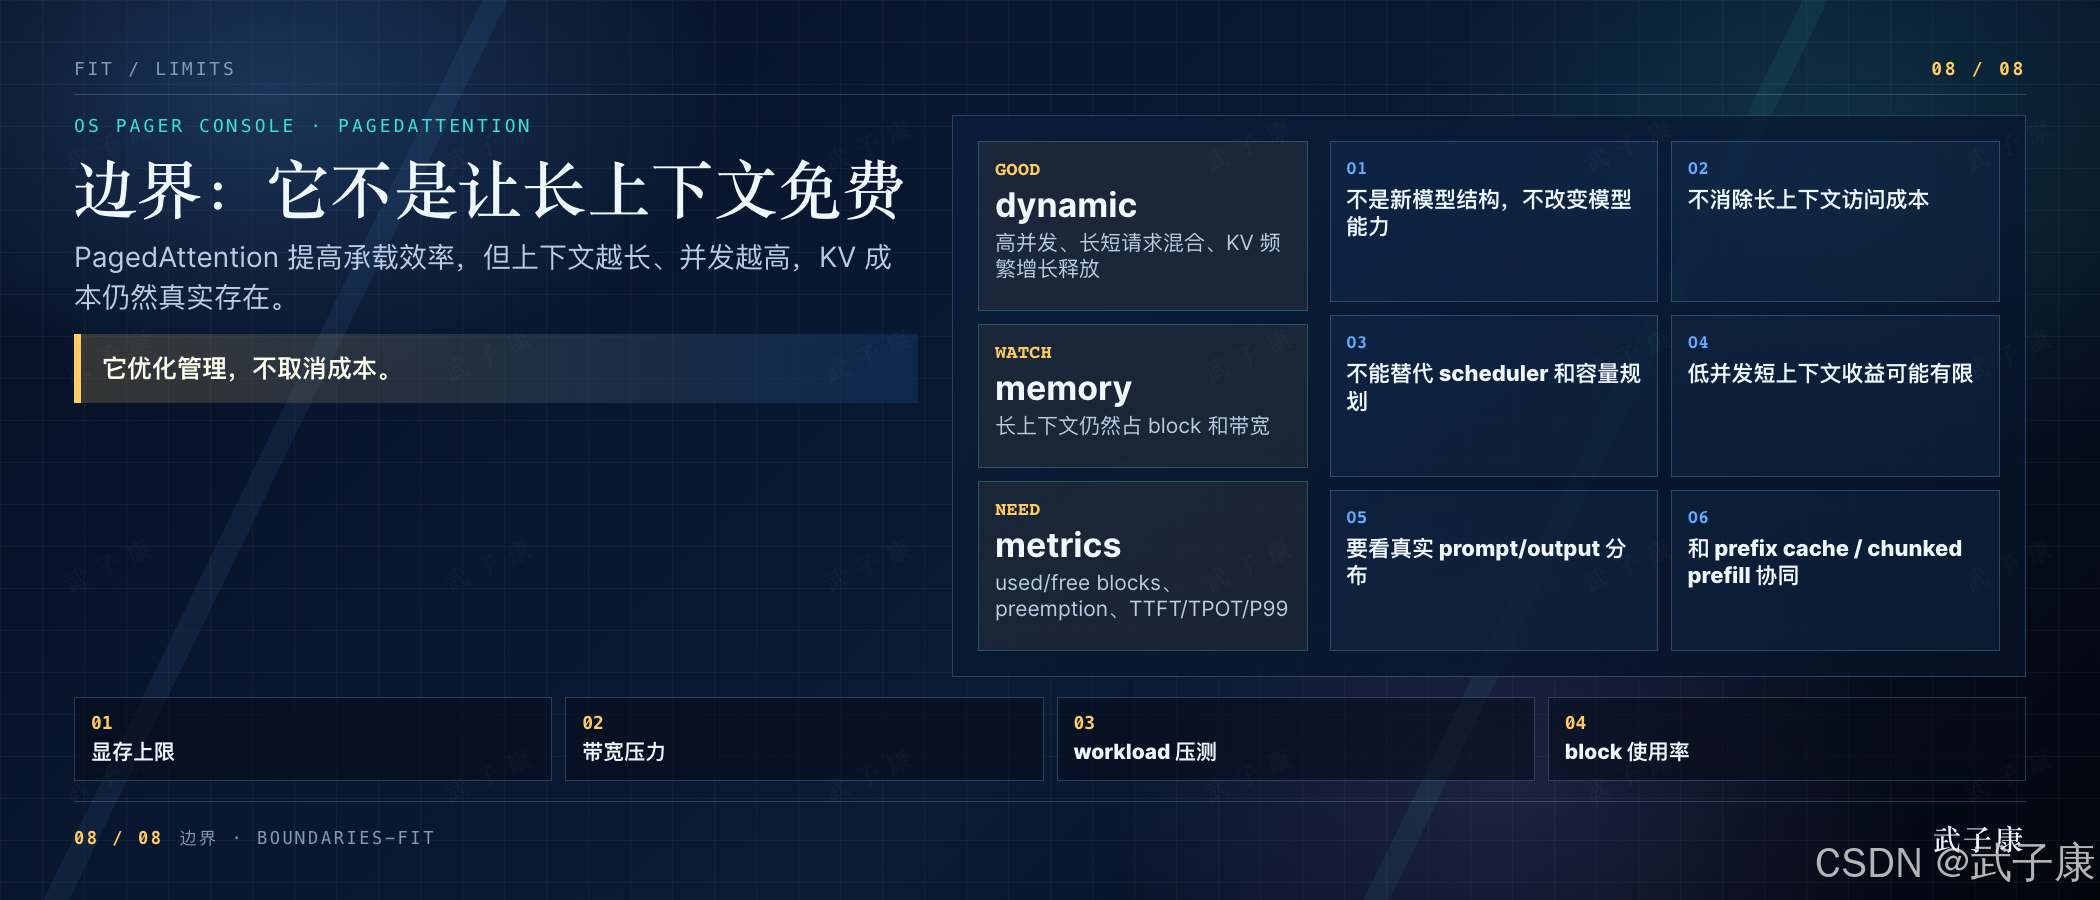This screenshot has height=900, width=2100.
Task: Select the bottom card 02 带宽压力
Action: pyautogui.click(x=804, y=738)
